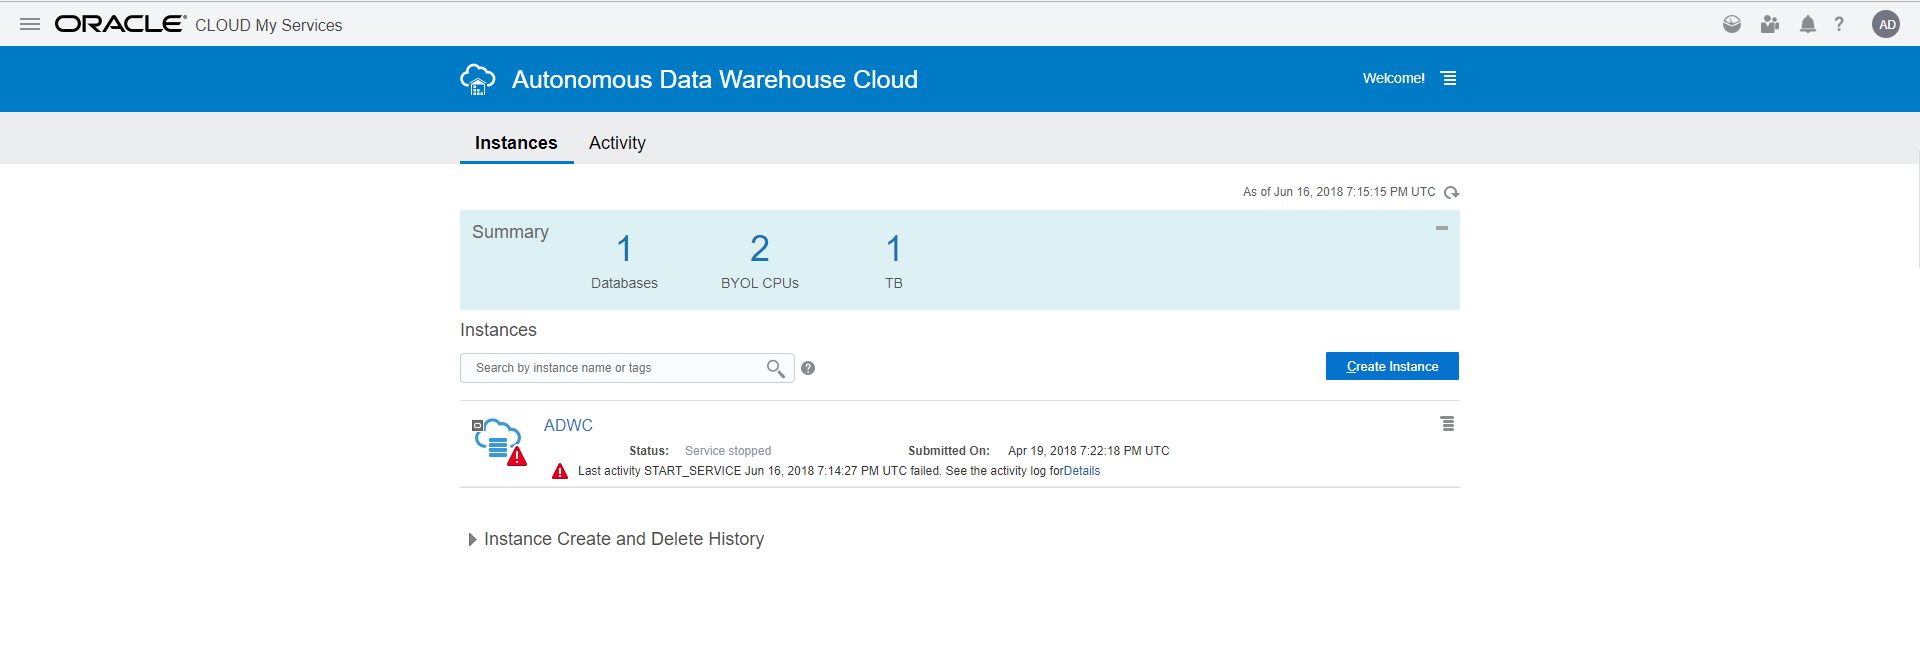Click the red warning icon next to last activity
The width and height of the screenshot is (1920, 646).
560,471
